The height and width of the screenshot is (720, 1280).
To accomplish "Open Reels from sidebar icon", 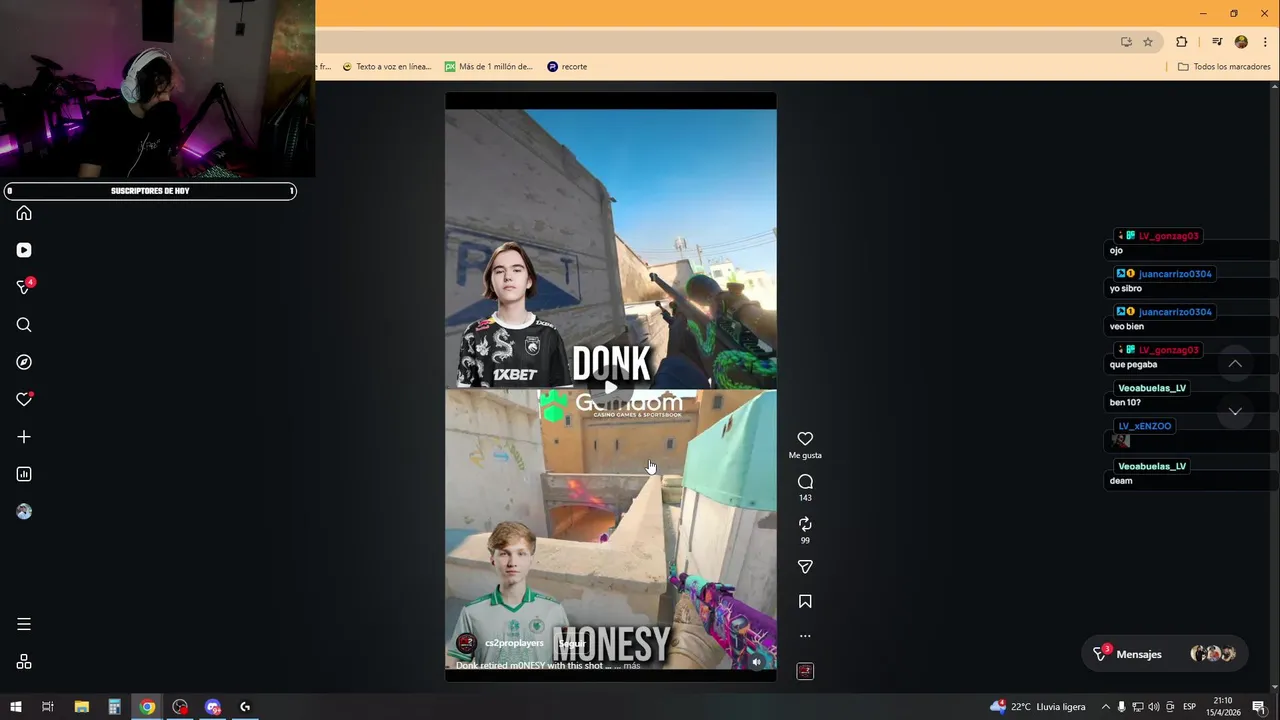I will pos(24,250).
